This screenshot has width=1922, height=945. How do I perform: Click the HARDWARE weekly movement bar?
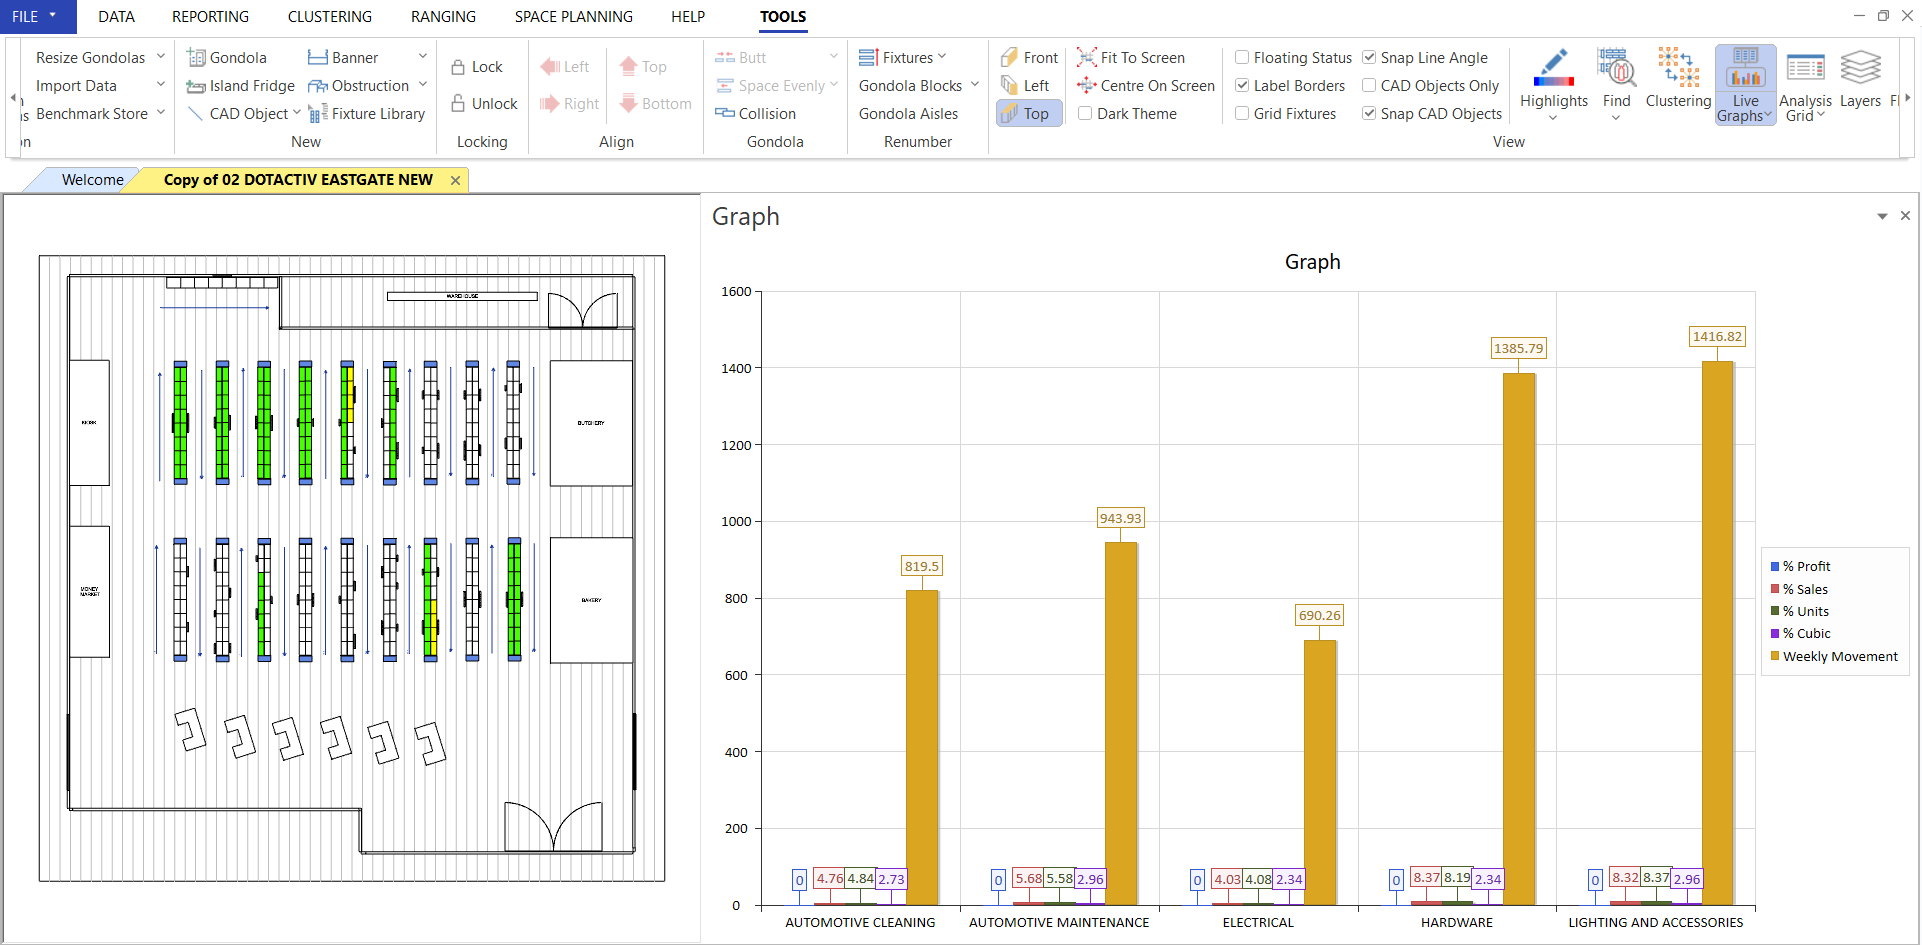point(1518,640)
